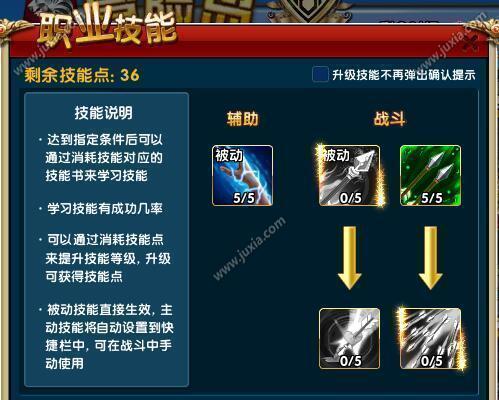
Task: Click the 可以通过消耗技能点 description paragraph
Action: (x=105, y=258)
